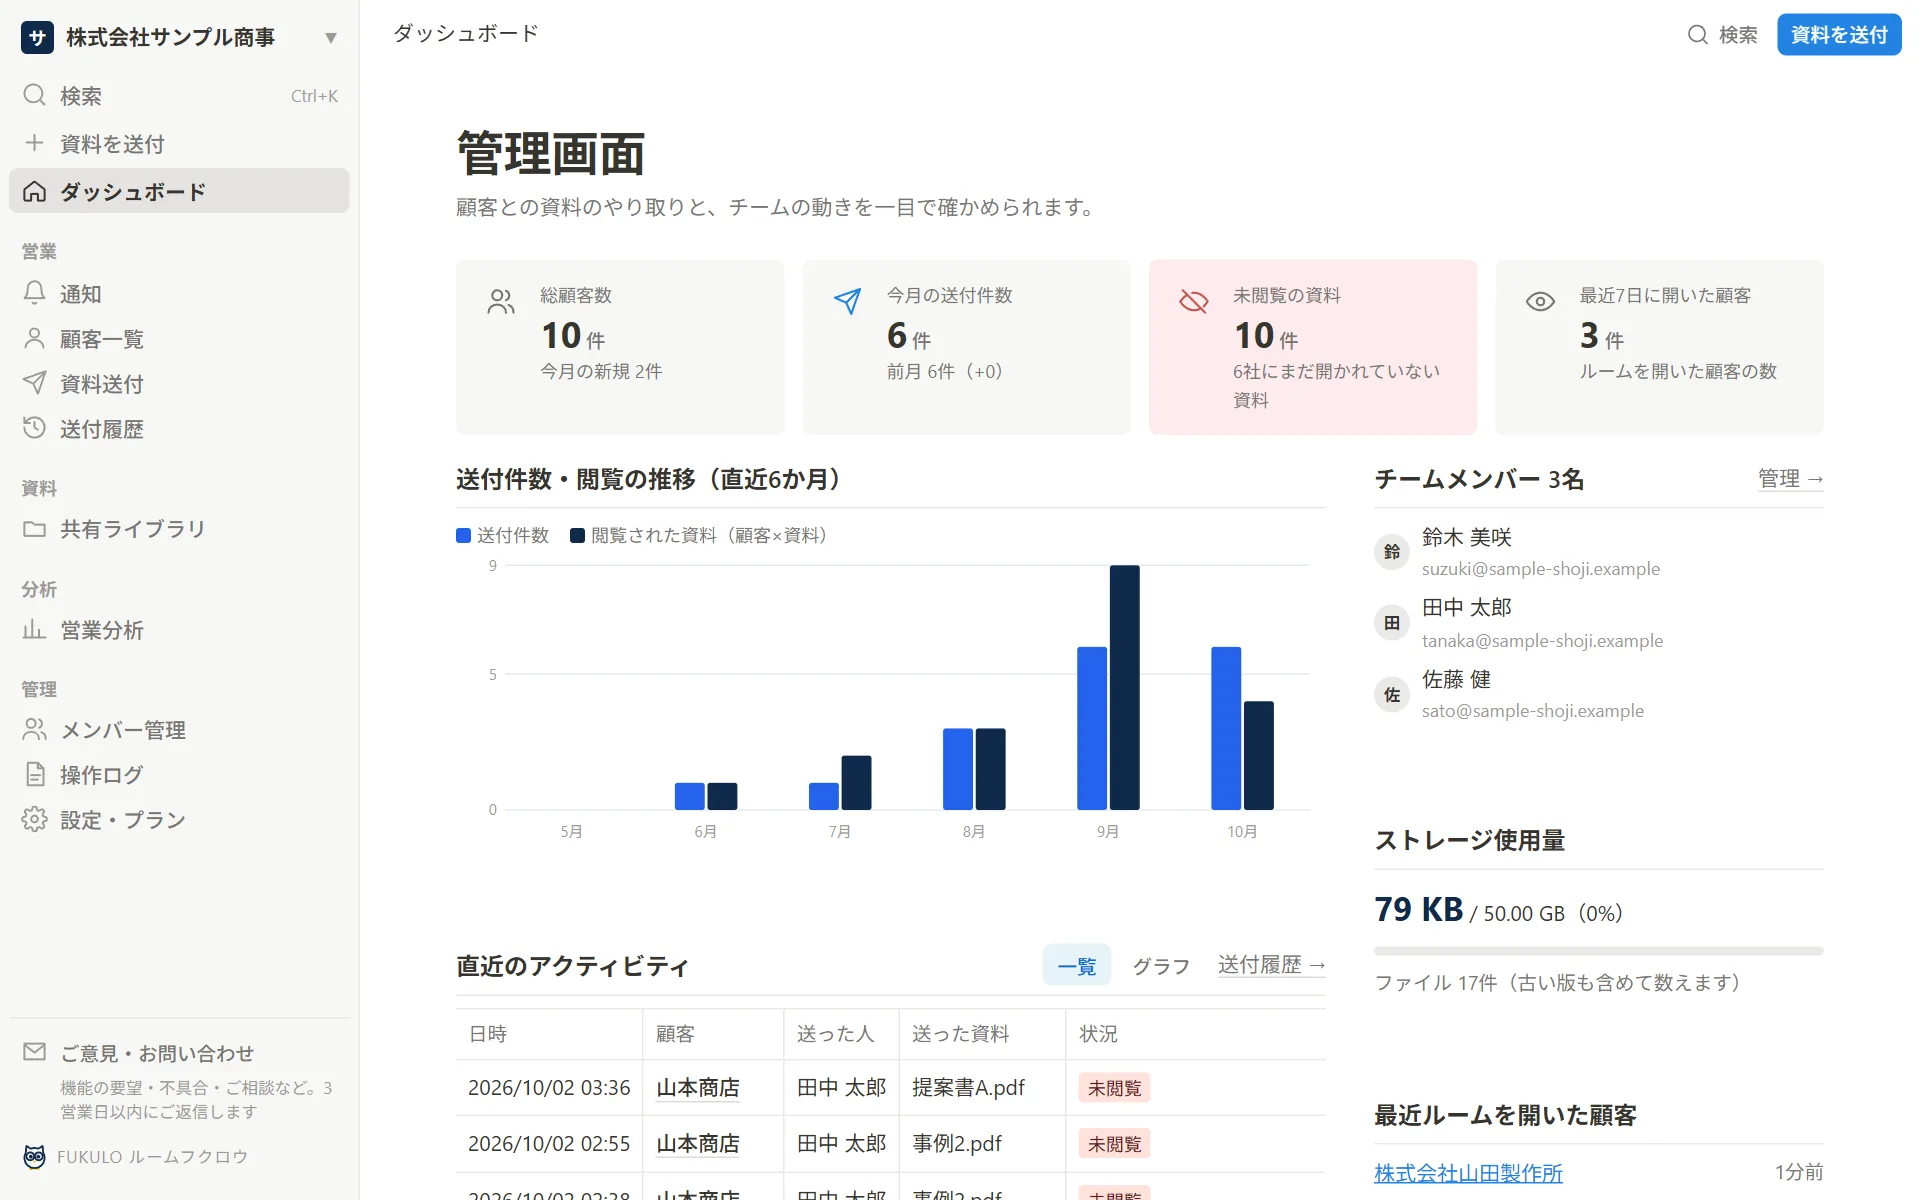Click the plus icon for 資料を送付

pyautogui.click(x=35, y=143)
